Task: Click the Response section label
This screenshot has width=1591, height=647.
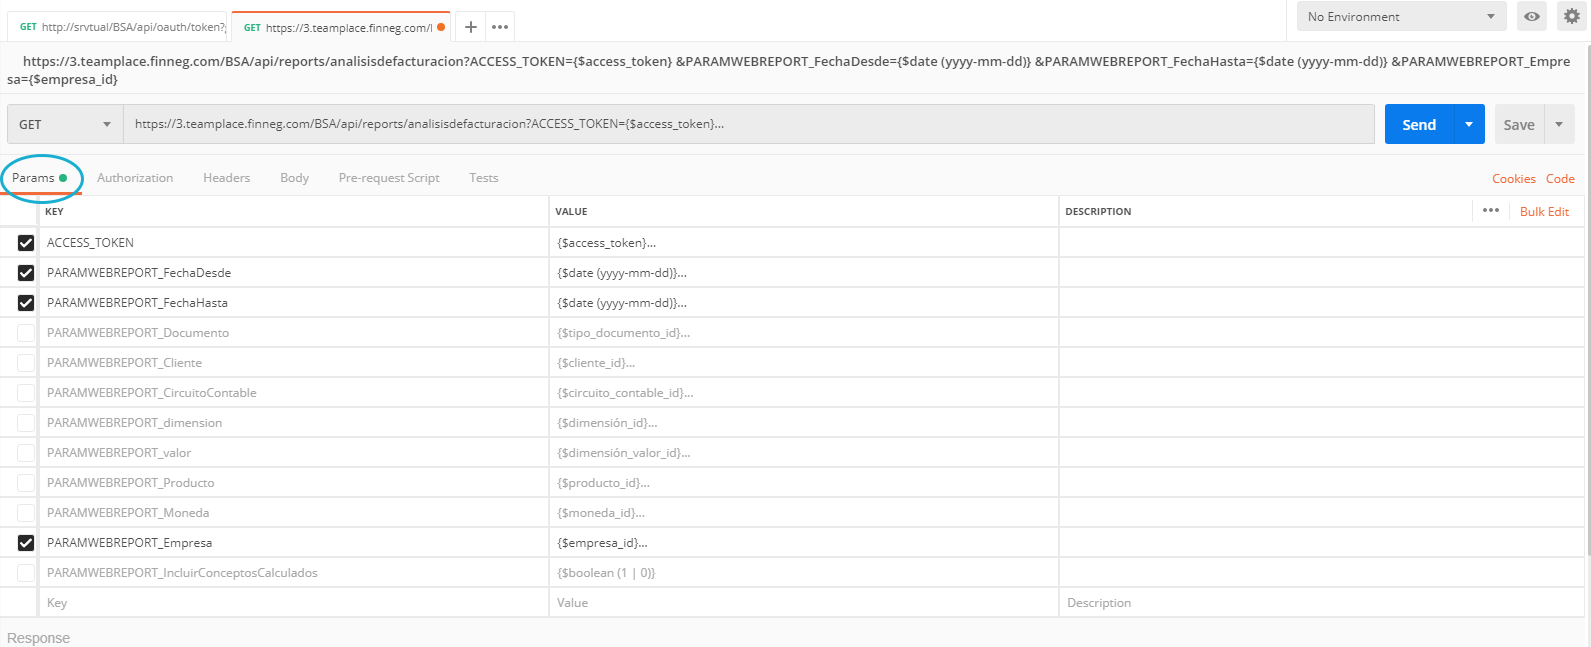Action: [x=38, y=638]
